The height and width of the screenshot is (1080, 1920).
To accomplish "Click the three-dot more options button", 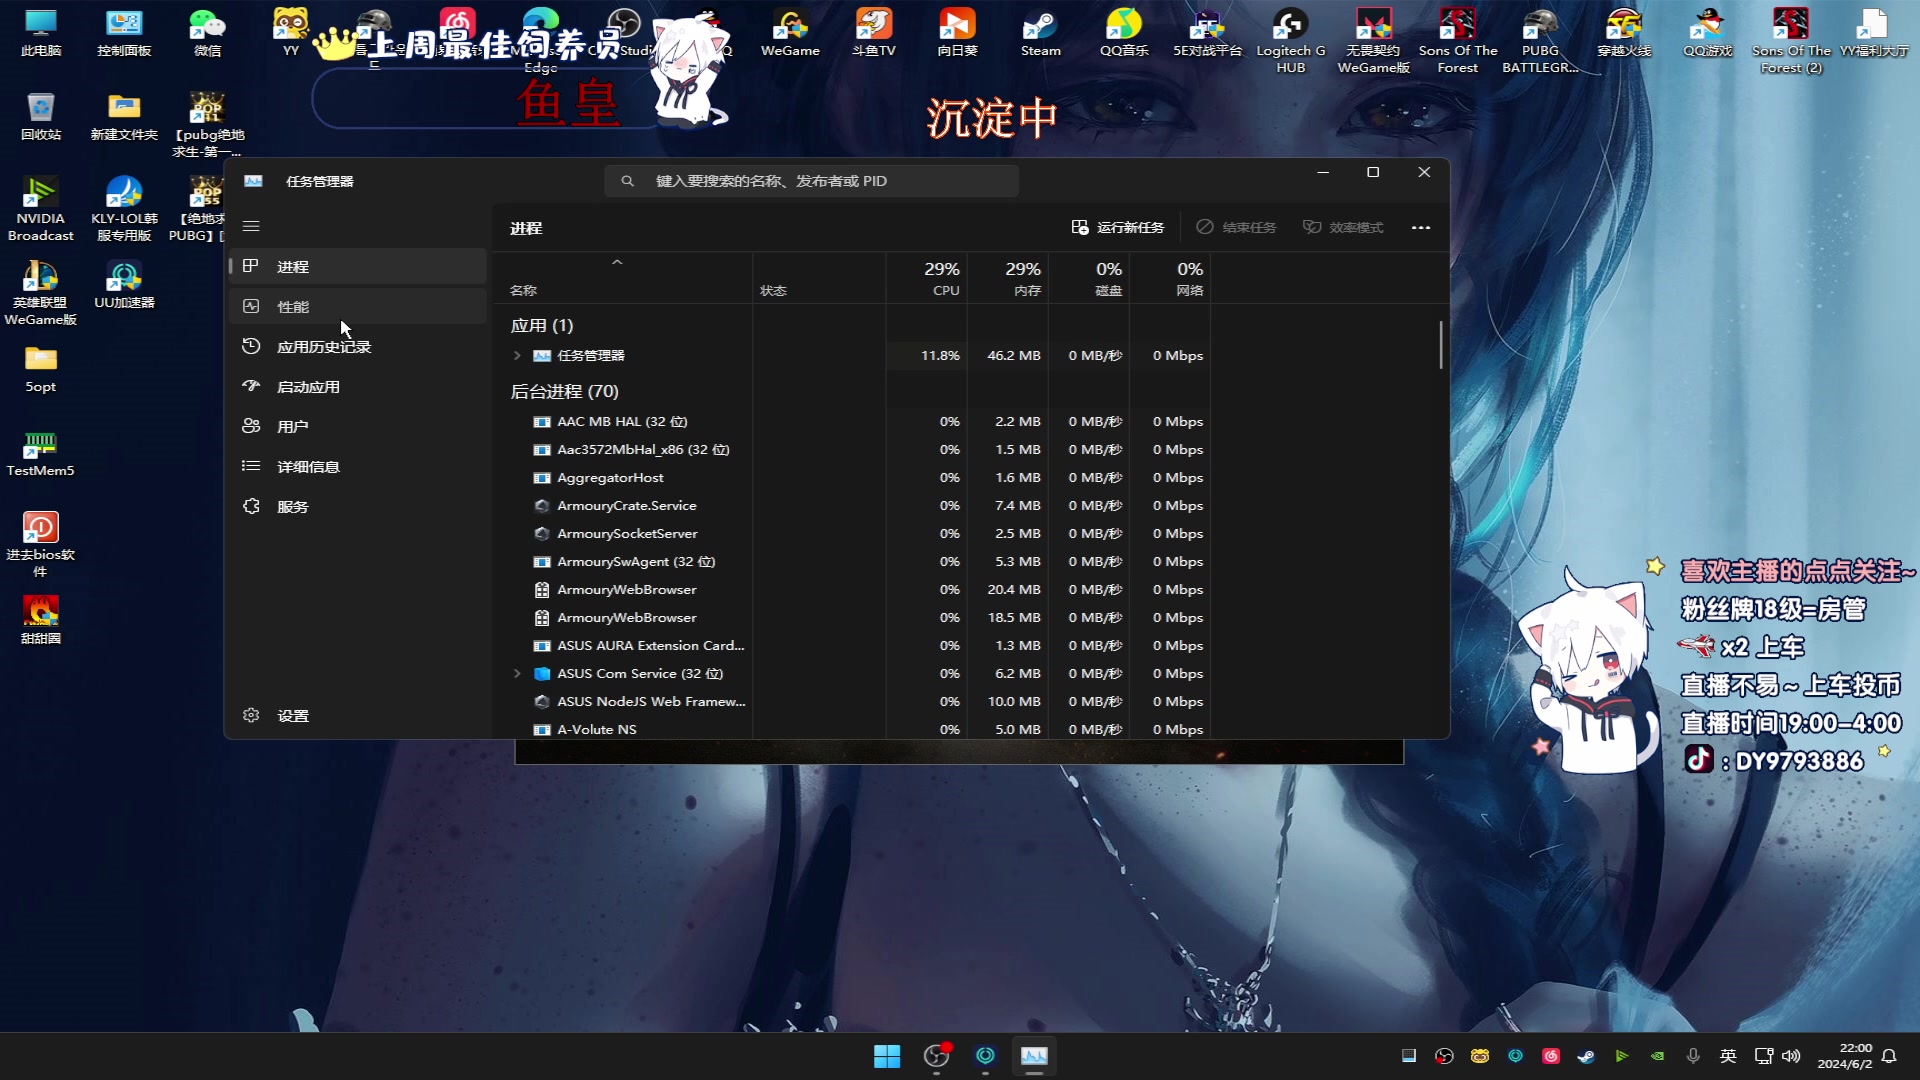I will pos(1420,228).
